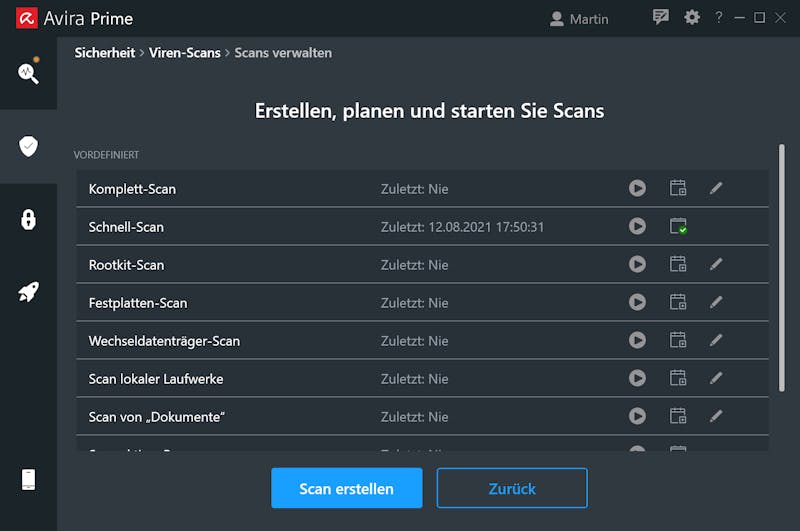The width and height of the screenshot is (800, 531).
Task: Start the Scan von Dokumente play icon
Action: pos(637,416)
